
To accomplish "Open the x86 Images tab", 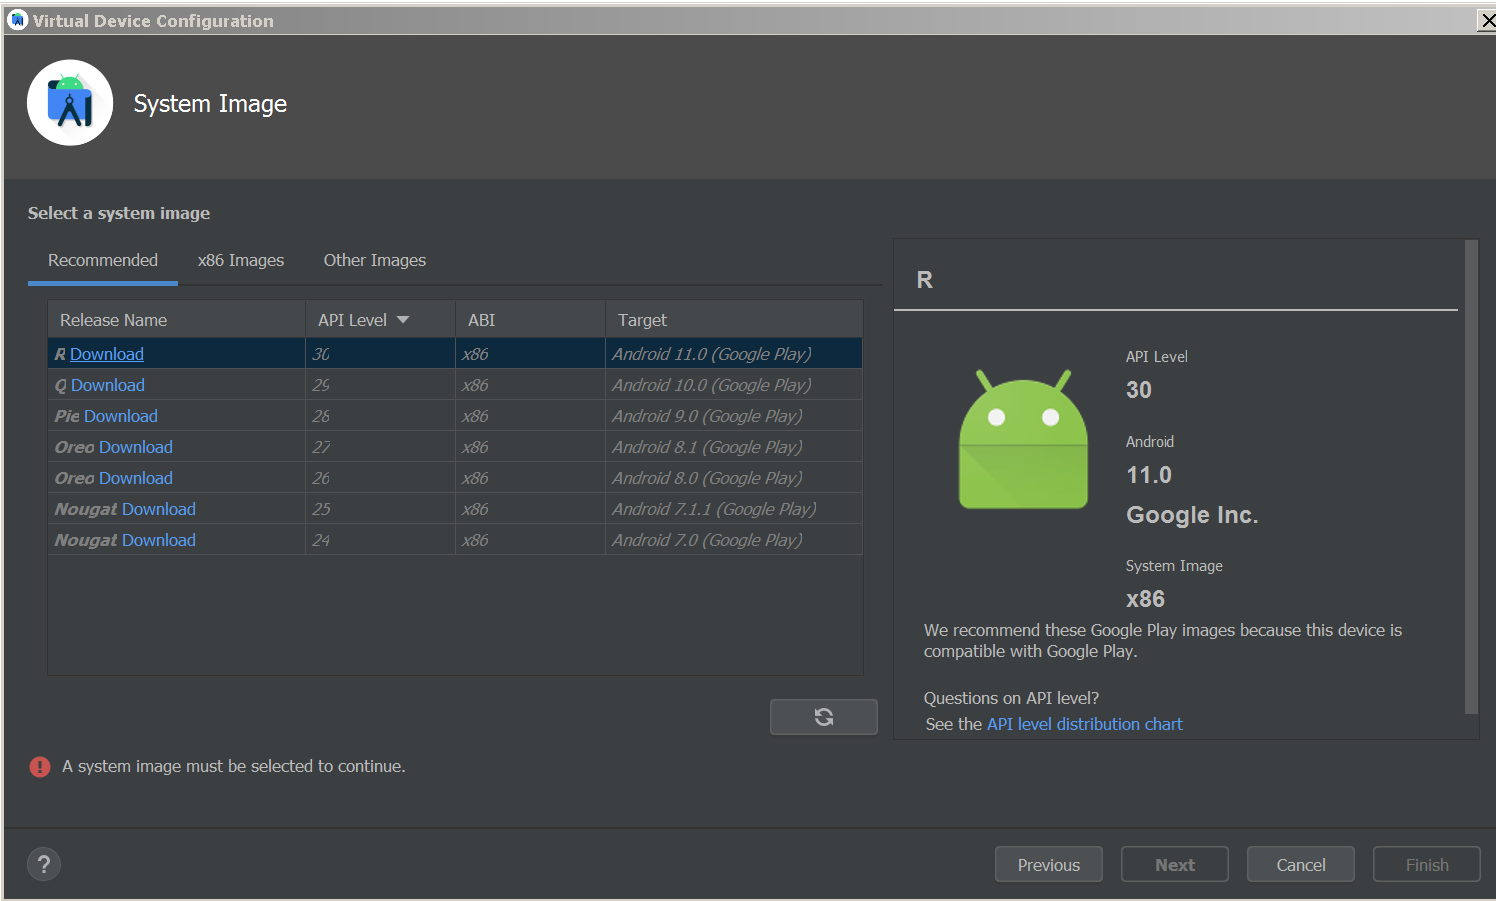I will click(241, 260).
